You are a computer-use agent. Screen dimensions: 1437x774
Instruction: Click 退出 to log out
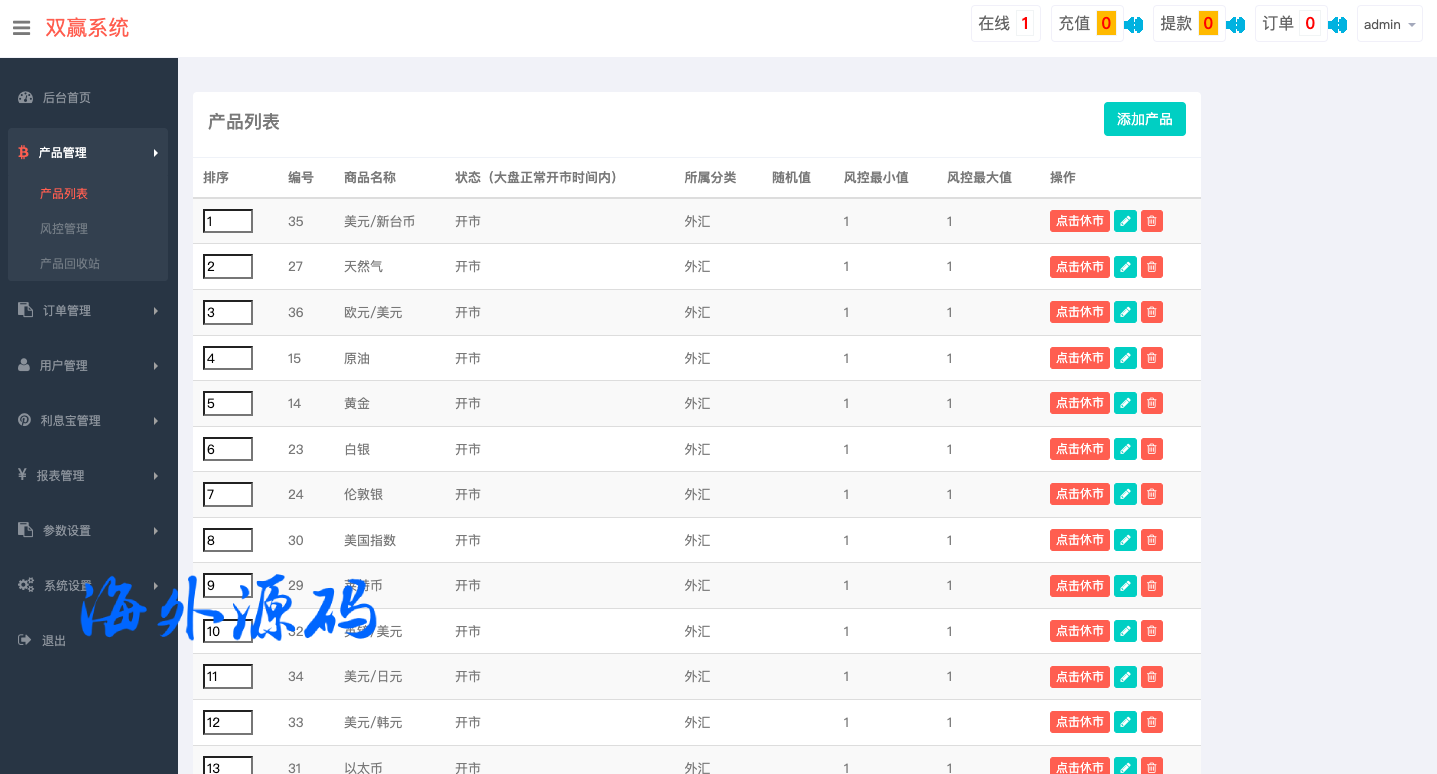(x=53, y=641)
